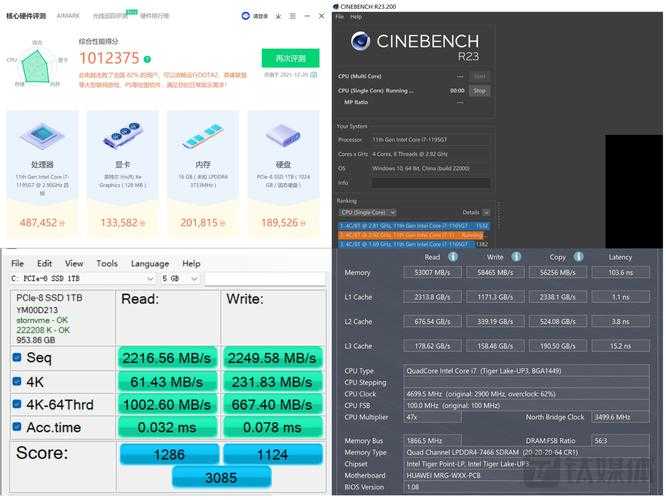The height and width of the screenshot is (500, 666).
Task: Click the processor chip illustration on the CPU card
Action: pos(42,136)
